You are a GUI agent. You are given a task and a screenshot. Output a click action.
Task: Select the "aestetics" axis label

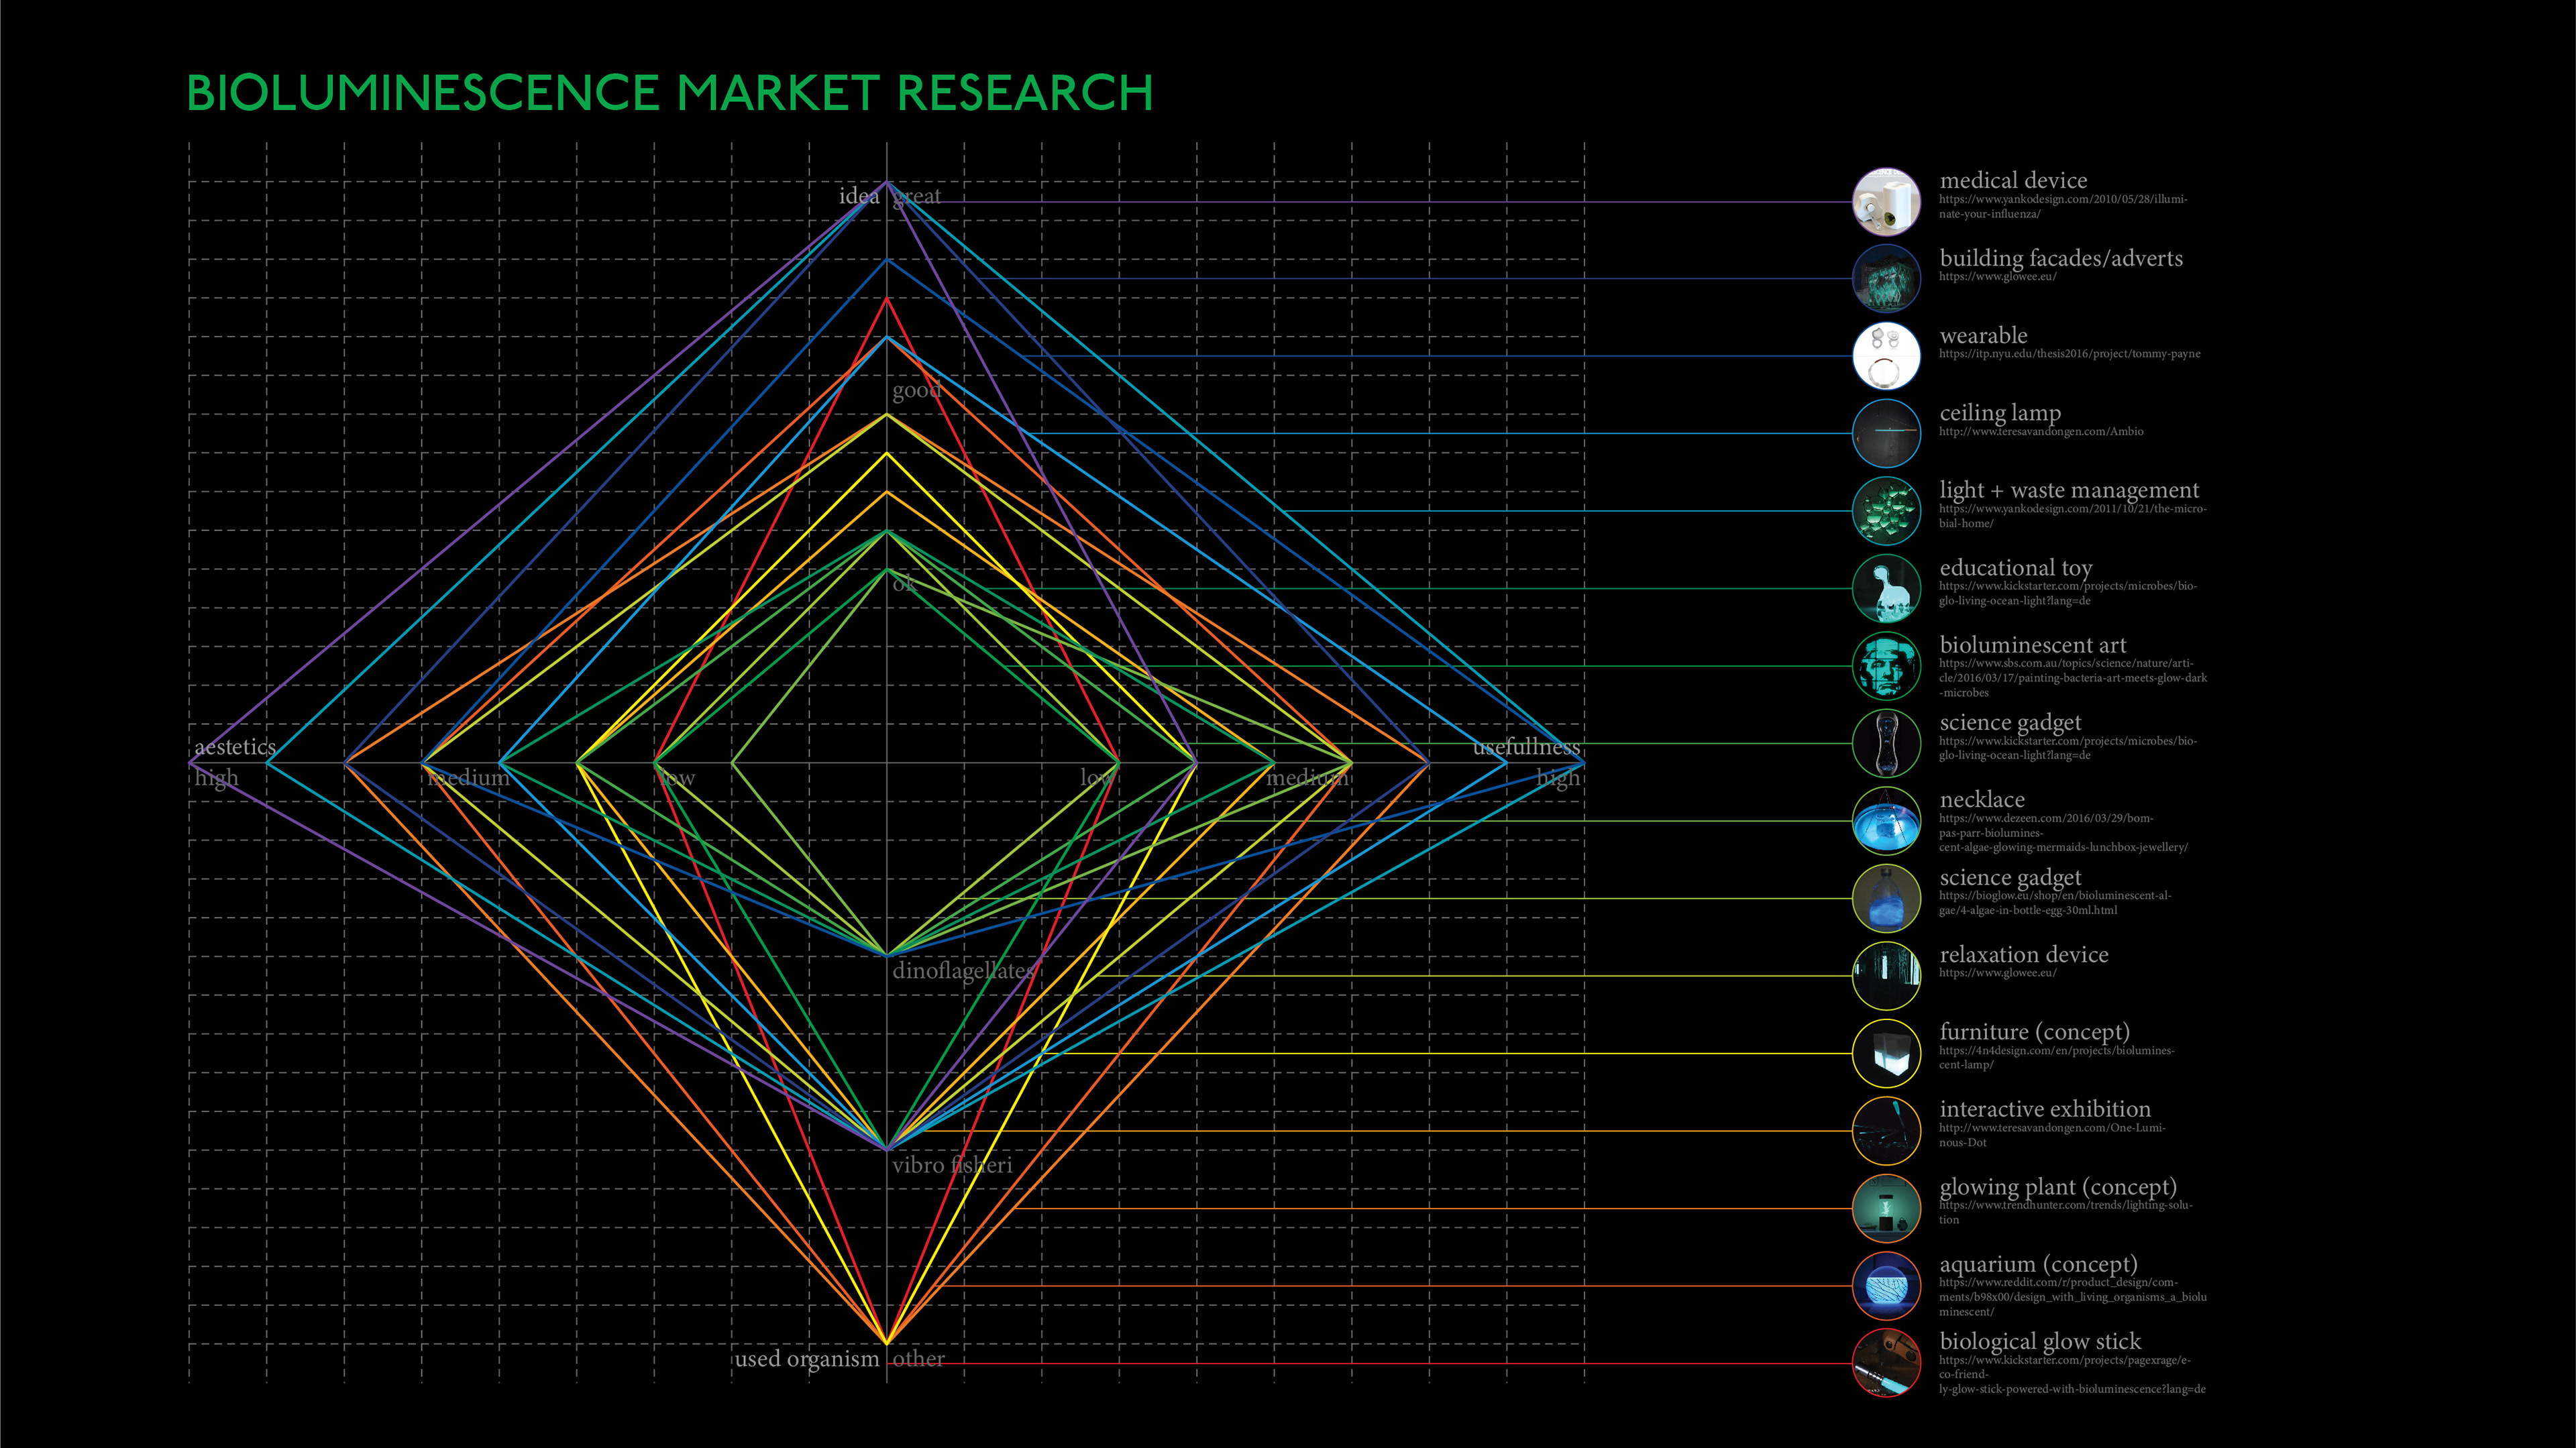[235, 747]
